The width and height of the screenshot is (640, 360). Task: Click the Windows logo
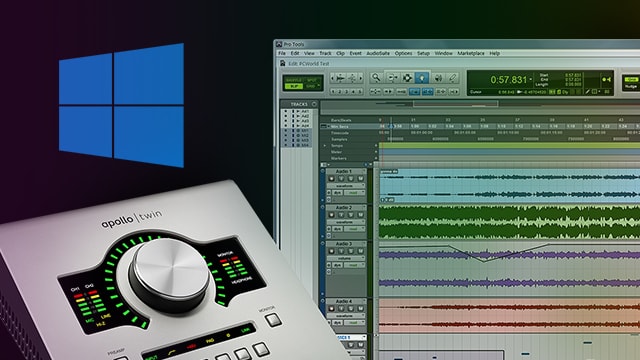pos(121,105)
